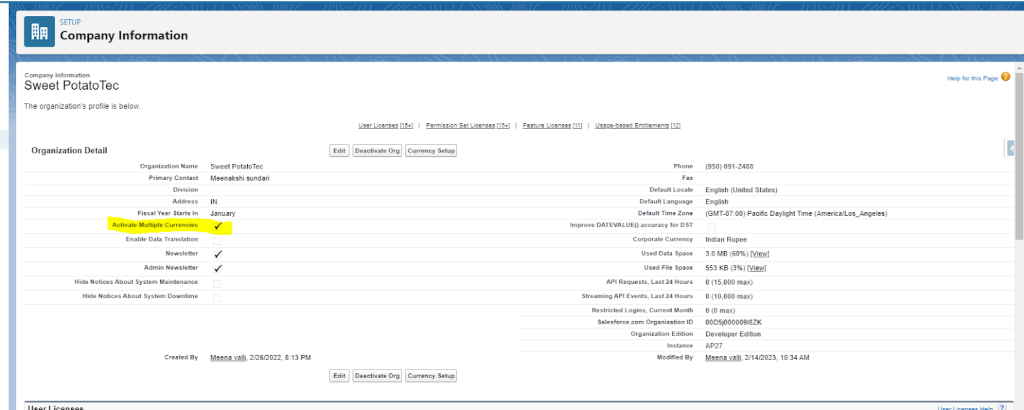Jump to Usage-based Entitlements link

638,125
